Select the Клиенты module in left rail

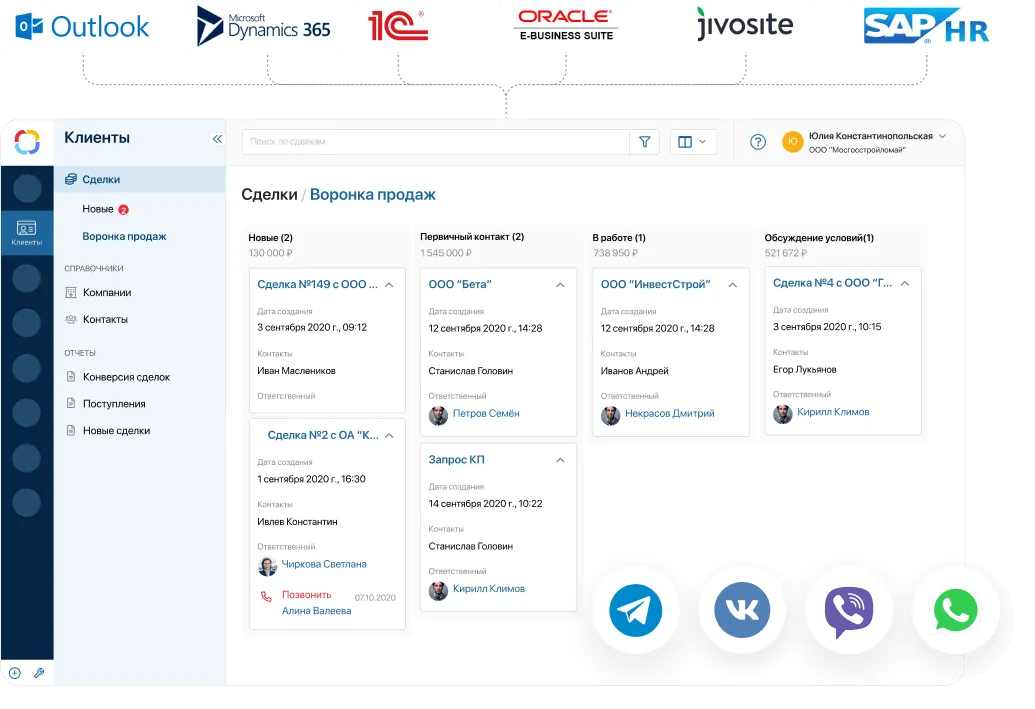[27, 233]
